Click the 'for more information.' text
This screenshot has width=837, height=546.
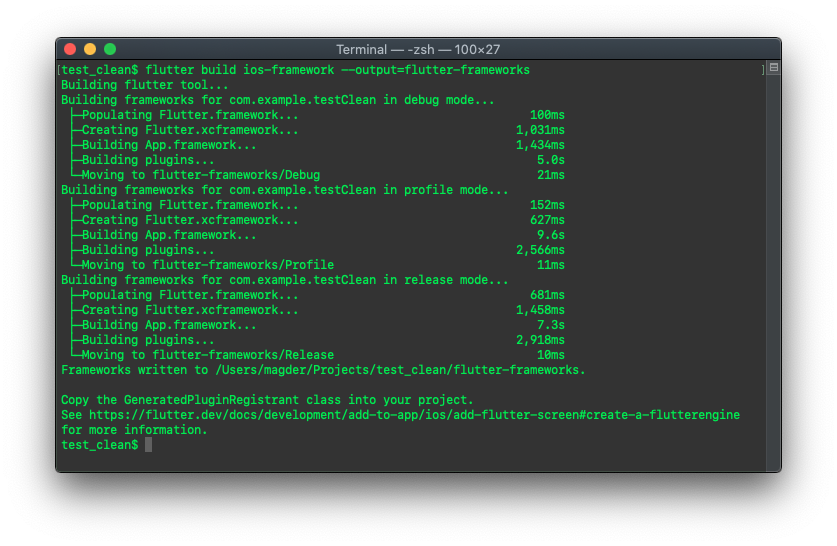point(134,430)
